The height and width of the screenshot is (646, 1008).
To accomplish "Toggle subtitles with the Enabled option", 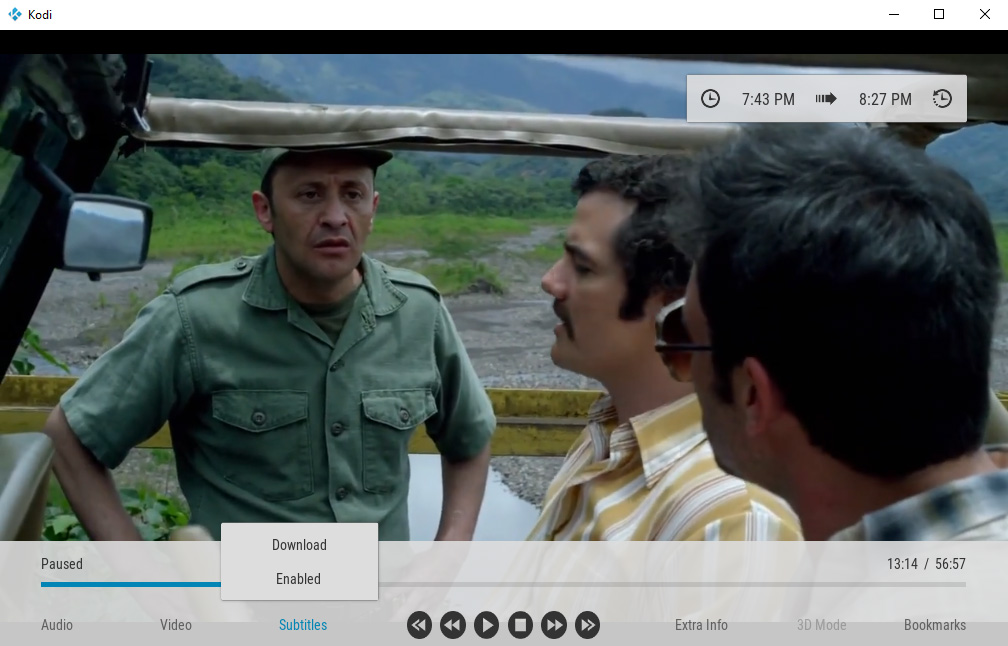I will (300, 579).
